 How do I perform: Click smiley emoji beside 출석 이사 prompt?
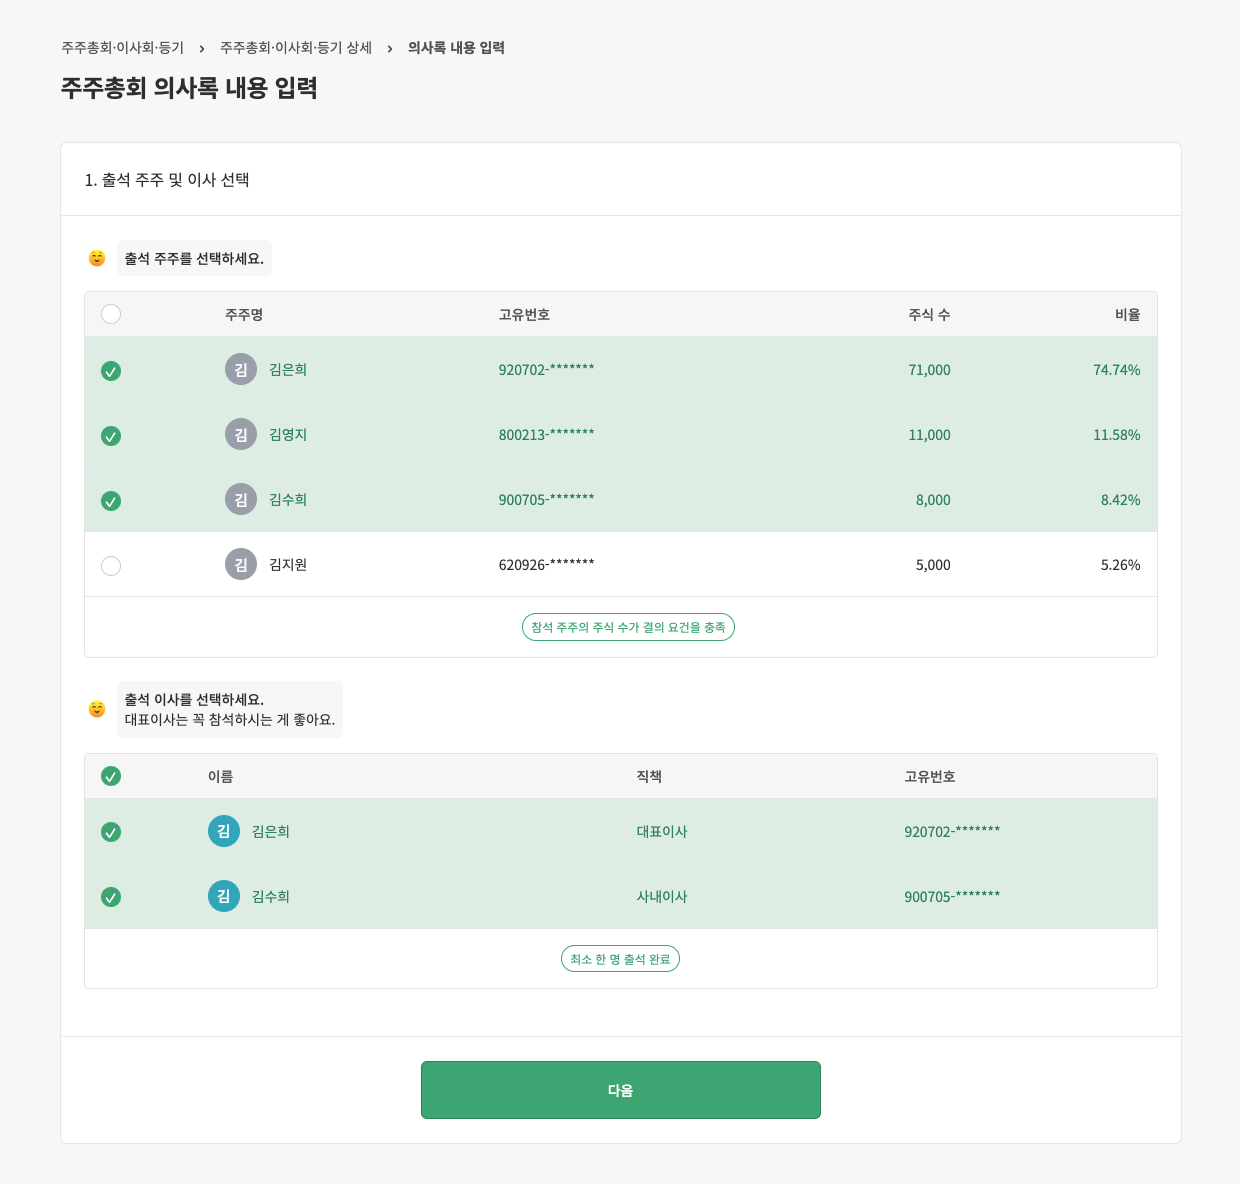coord(97,709)
